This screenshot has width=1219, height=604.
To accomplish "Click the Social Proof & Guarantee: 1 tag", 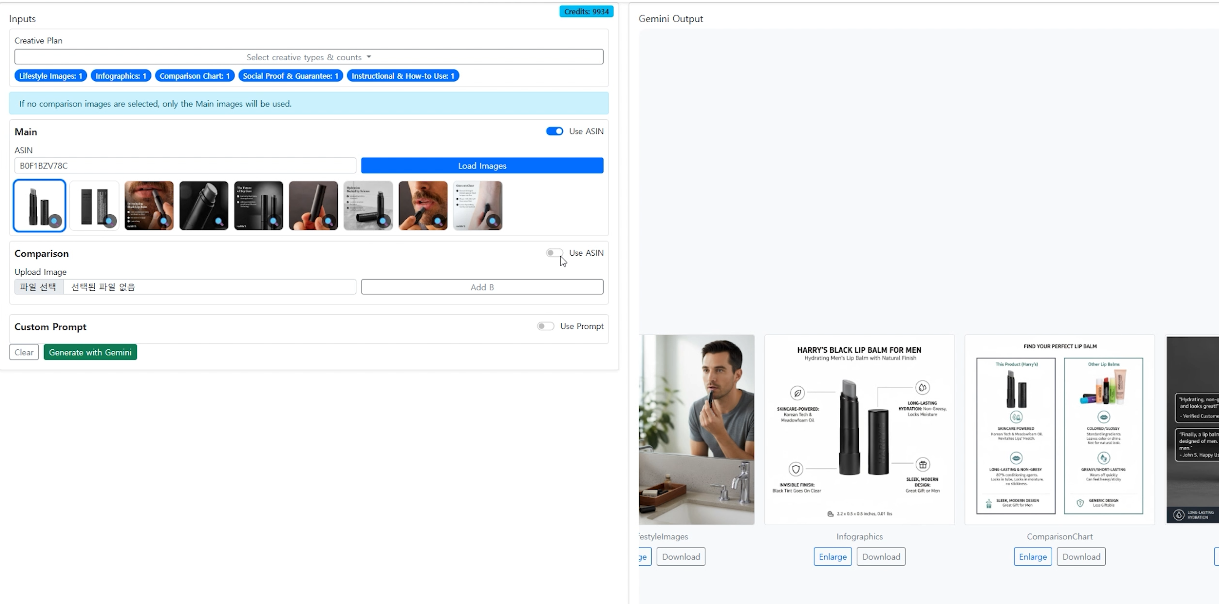I will 290,76.
